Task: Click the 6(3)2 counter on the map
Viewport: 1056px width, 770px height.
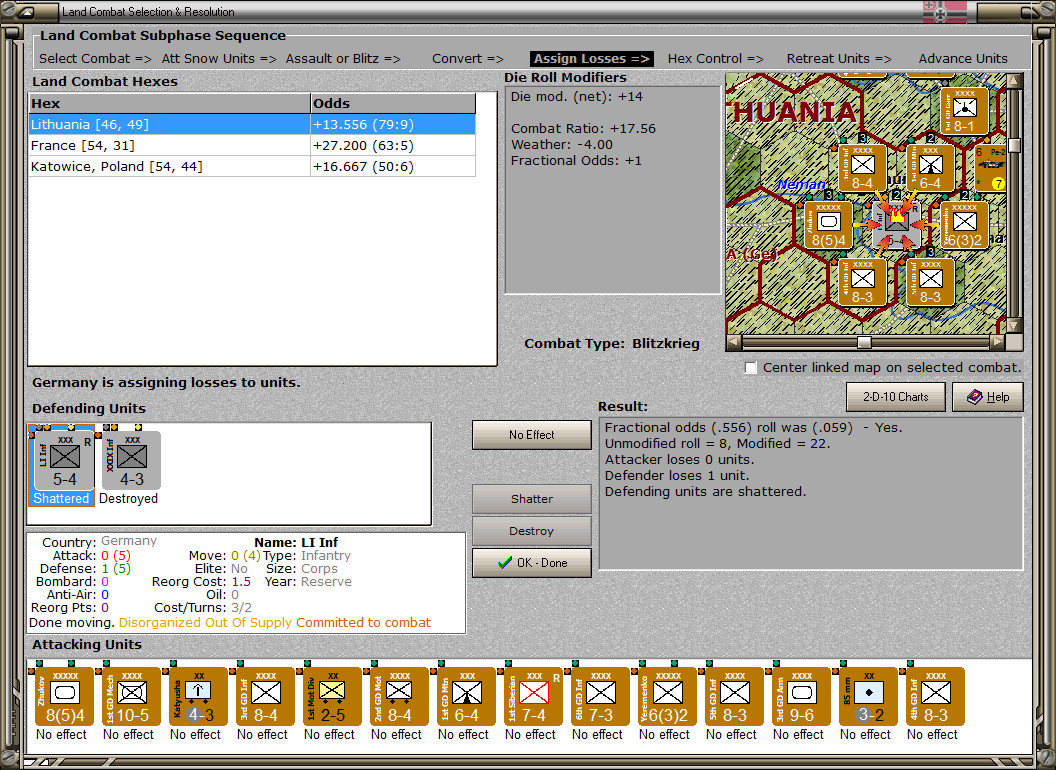Action: click(x=964, y=225)
